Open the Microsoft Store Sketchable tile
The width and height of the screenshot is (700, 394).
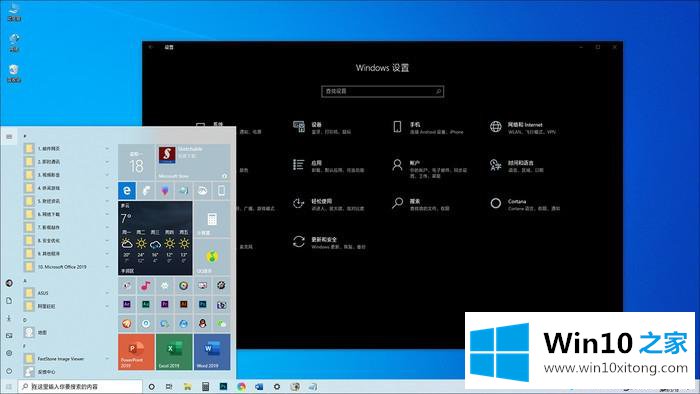click(x=193, y=162)
